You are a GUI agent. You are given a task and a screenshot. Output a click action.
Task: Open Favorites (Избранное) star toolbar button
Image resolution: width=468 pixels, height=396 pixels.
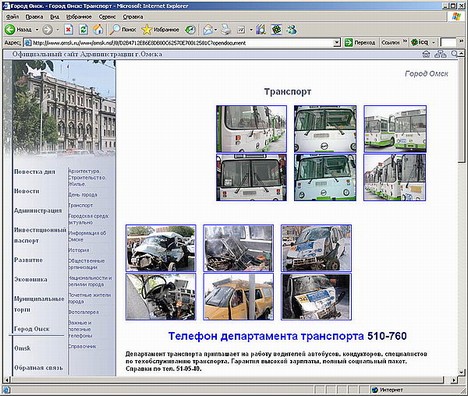[160, 30]
